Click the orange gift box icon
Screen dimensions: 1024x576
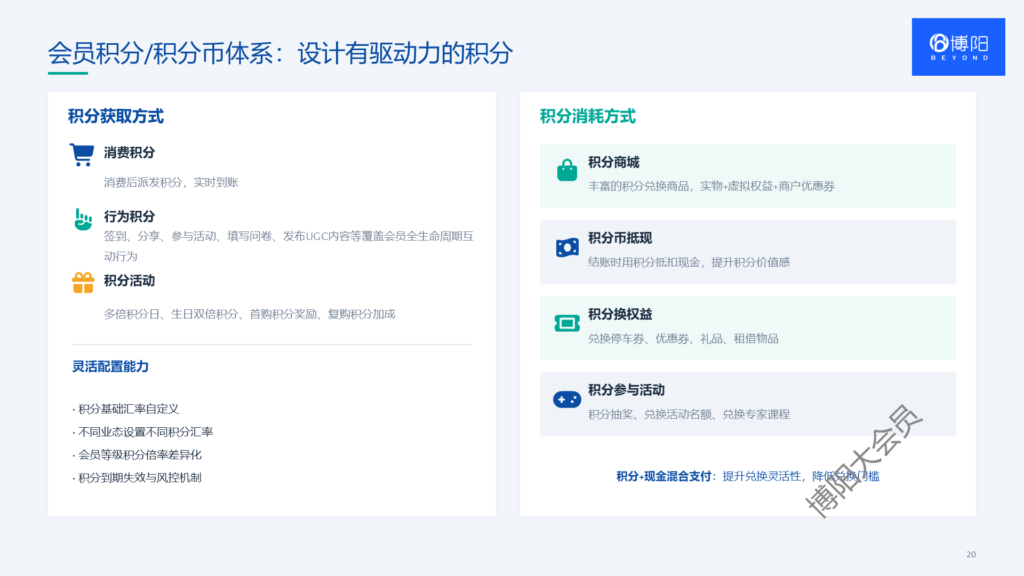83,283
